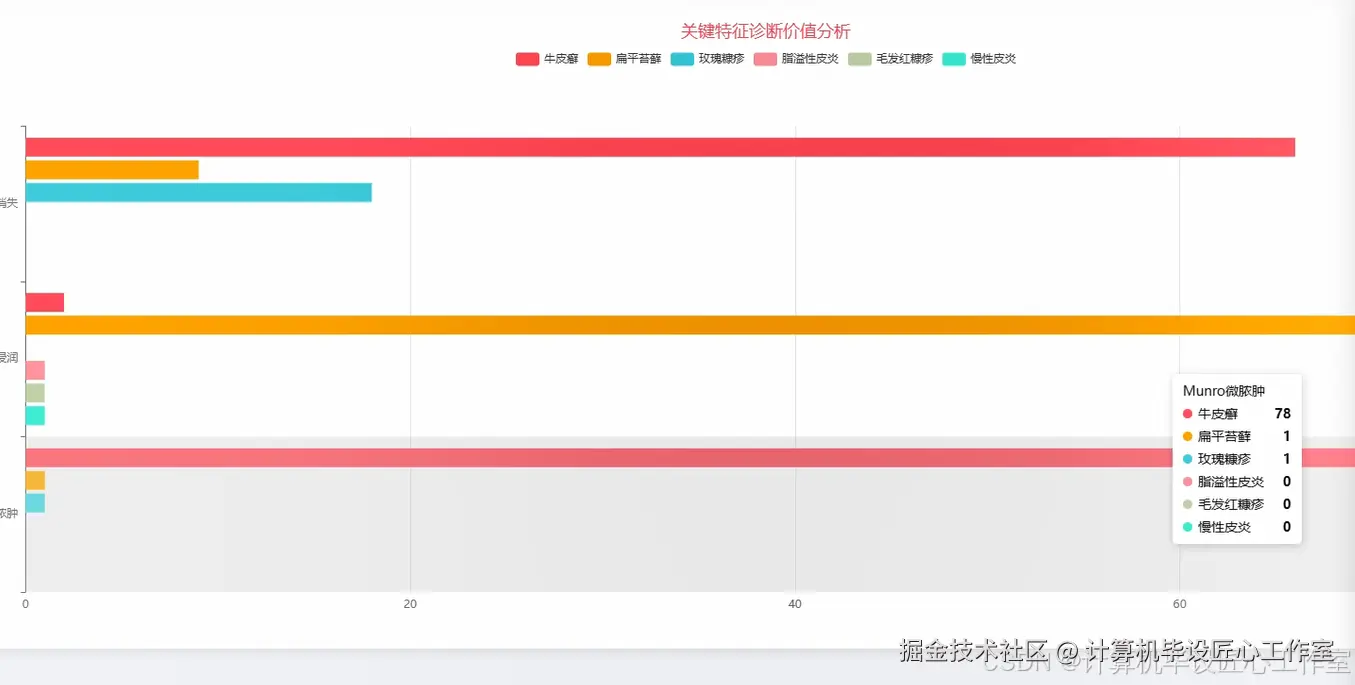This screenshot has width=1355, height=685.
Task: Click the x-axis label 0
Action: 25,604
